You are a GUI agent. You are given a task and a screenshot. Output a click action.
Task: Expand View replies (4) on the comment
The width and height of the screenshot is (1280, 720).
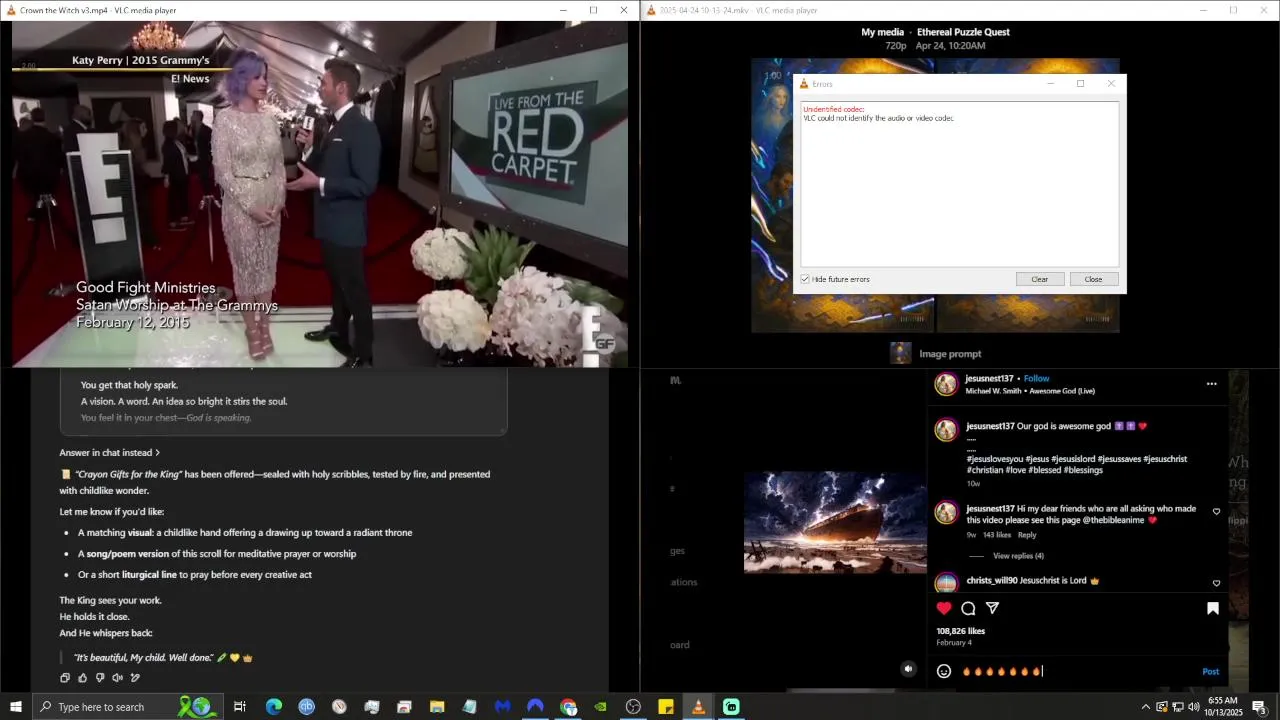(x=1018, y=556)
